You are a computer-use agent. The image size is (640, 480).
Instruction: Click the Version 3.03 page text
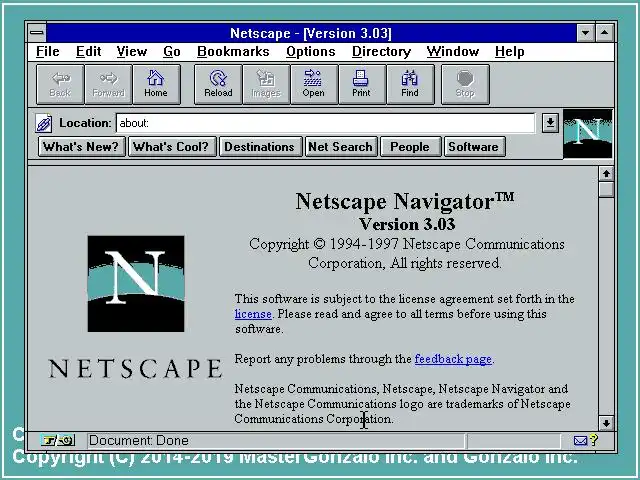pyautogui.click(x=407, y=224)
